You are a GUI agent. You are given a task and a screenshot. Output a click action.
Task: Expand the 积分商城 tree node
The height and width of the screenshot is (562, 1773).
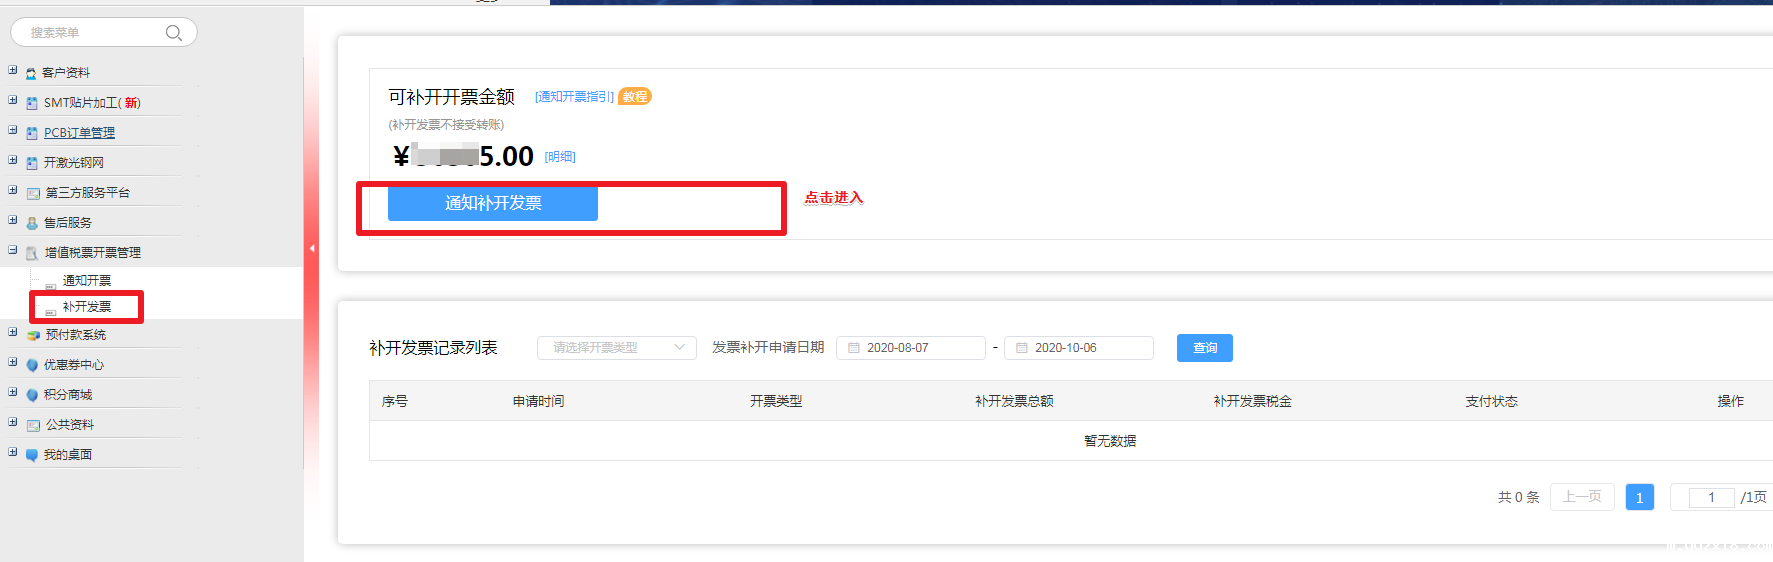pyautogui.click(x=13, y=393)
